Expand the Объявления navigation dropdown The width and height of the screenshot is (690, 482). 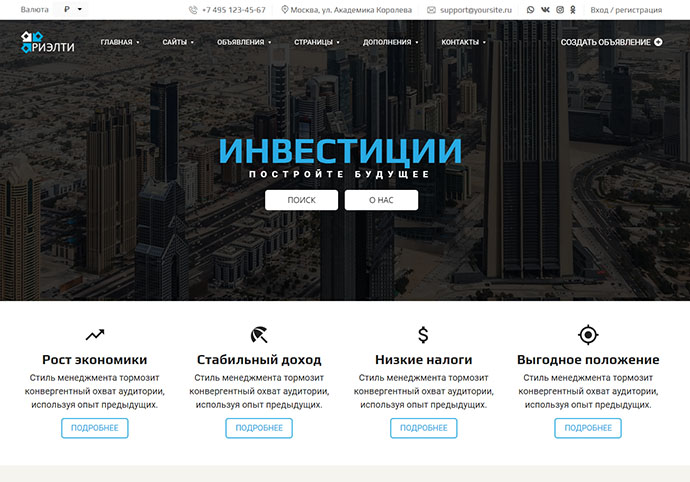(x=244, y=42)
